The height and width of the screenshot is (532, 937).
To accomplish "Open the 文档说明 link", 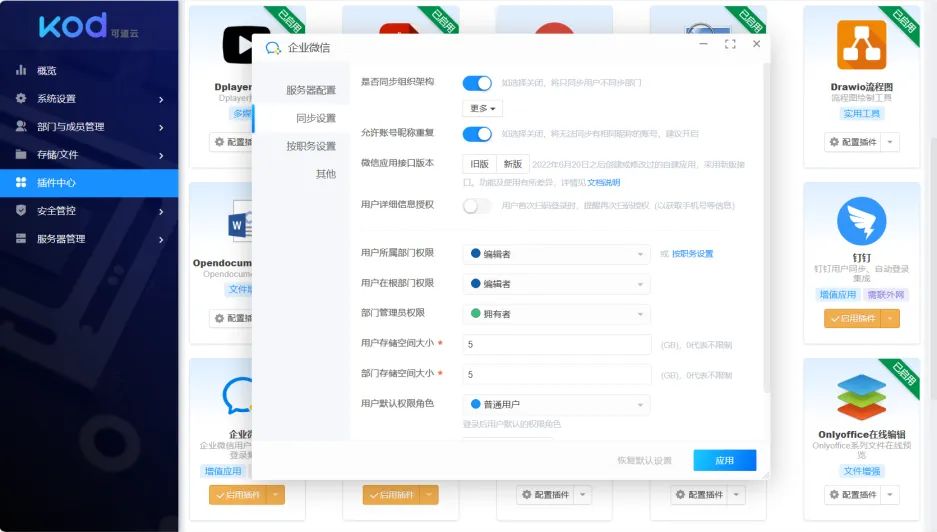I will pyautogui.click(x=604, y=182).
